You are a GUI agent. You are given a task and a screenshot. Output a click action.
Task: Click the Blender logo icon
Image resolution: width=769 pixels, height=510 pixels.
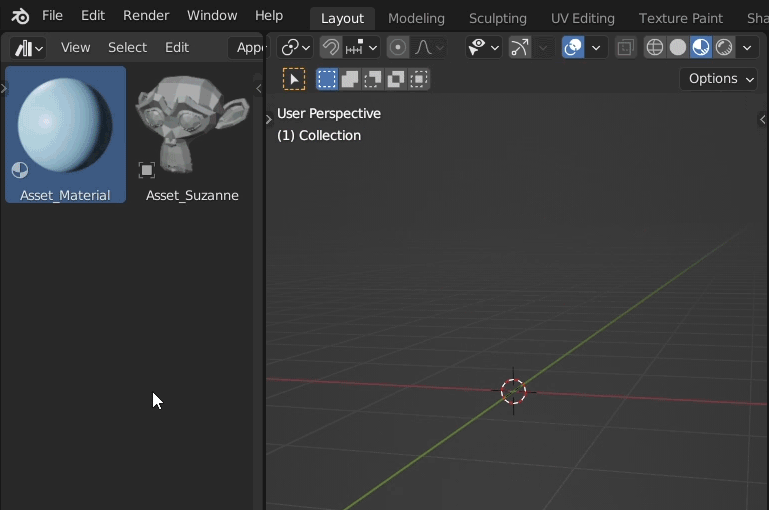pos(20,16)
